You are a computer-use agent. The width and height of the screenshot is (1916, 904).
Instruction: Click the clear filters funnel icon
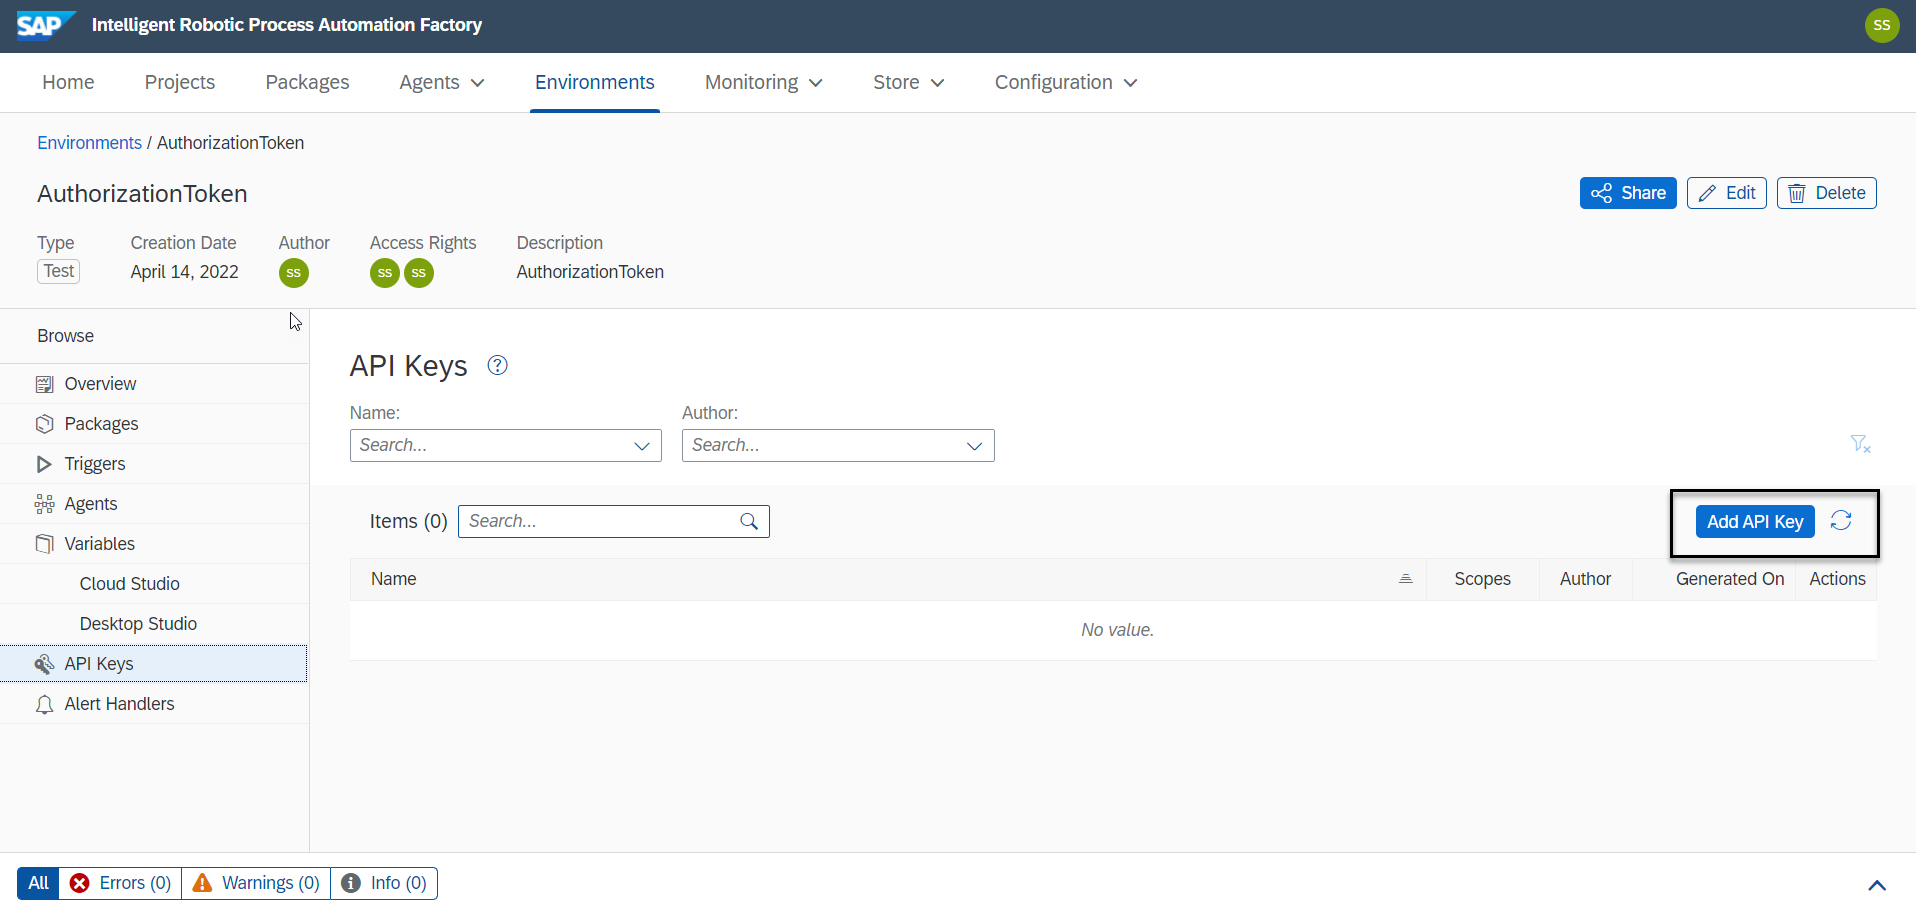click(x=1860, y=444)
